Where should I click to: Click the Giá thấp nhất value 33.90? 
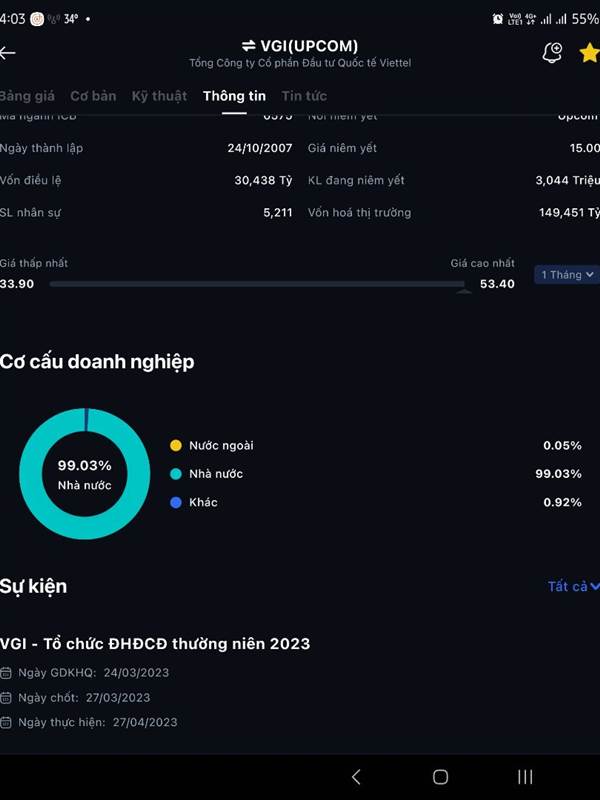point(17,284)
